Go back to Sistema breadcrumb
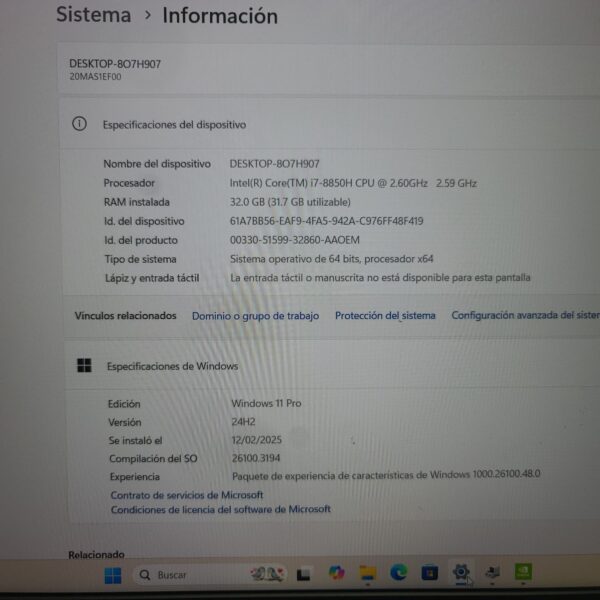Screen dimensions: 600x600 (94, 15)
